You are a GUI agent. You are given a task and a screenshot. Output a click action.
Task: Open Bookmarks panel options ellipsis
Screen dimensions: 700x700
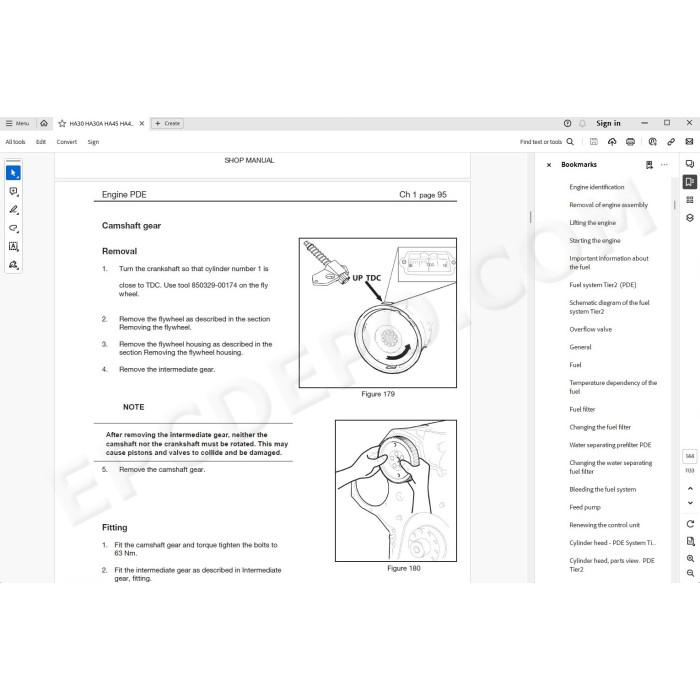tap(664, 165)
